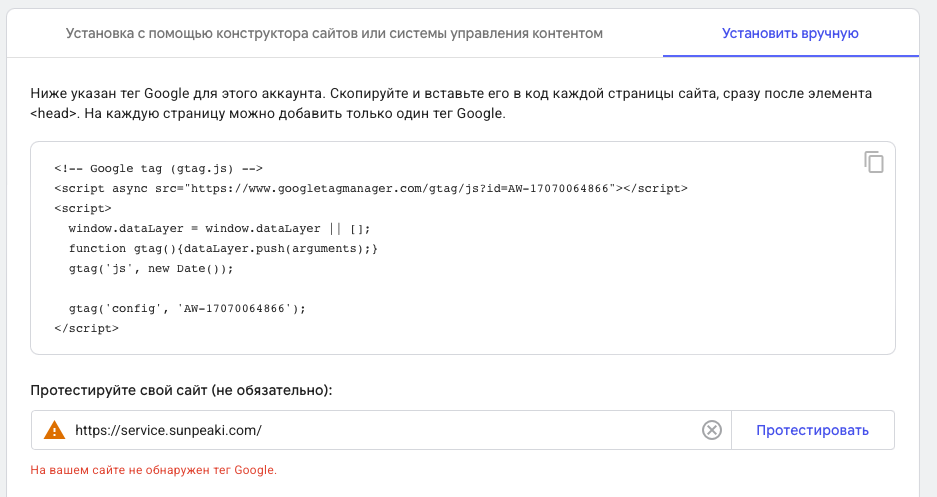Switch to the Установить вручную tab

790,33
